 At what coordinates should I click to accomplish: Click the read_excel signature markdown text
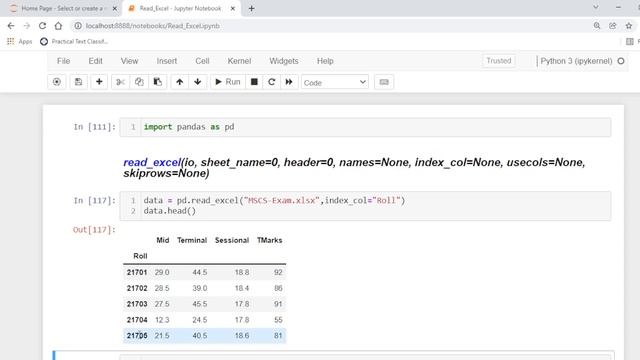point(354,168)
